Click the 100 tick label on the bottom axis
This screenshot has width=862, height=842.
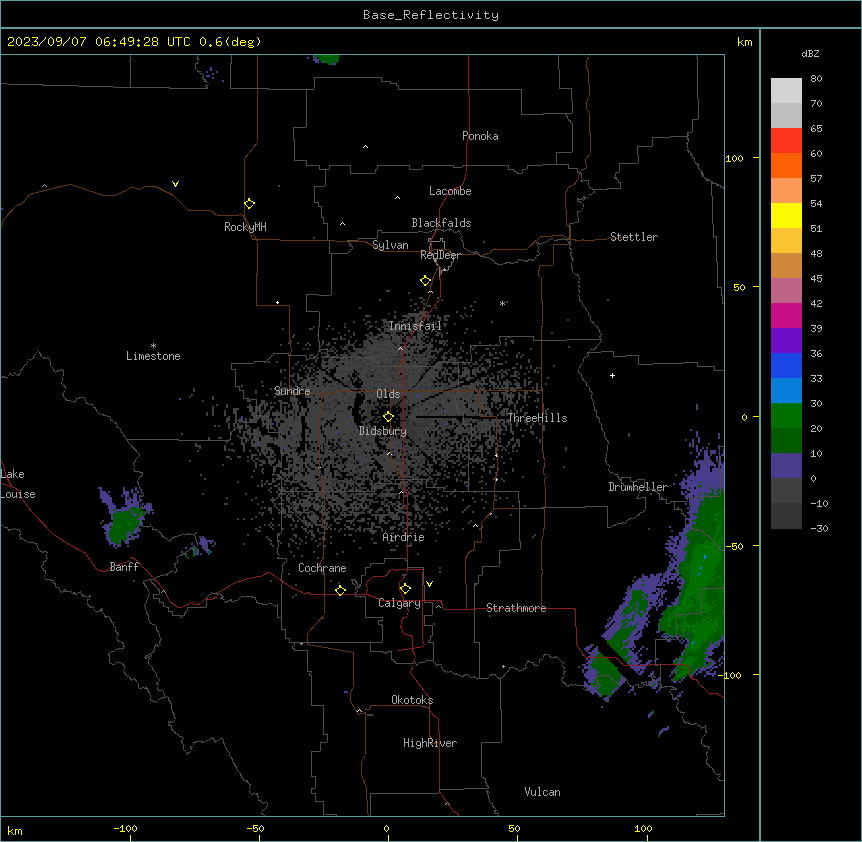[x=643, y=828]
